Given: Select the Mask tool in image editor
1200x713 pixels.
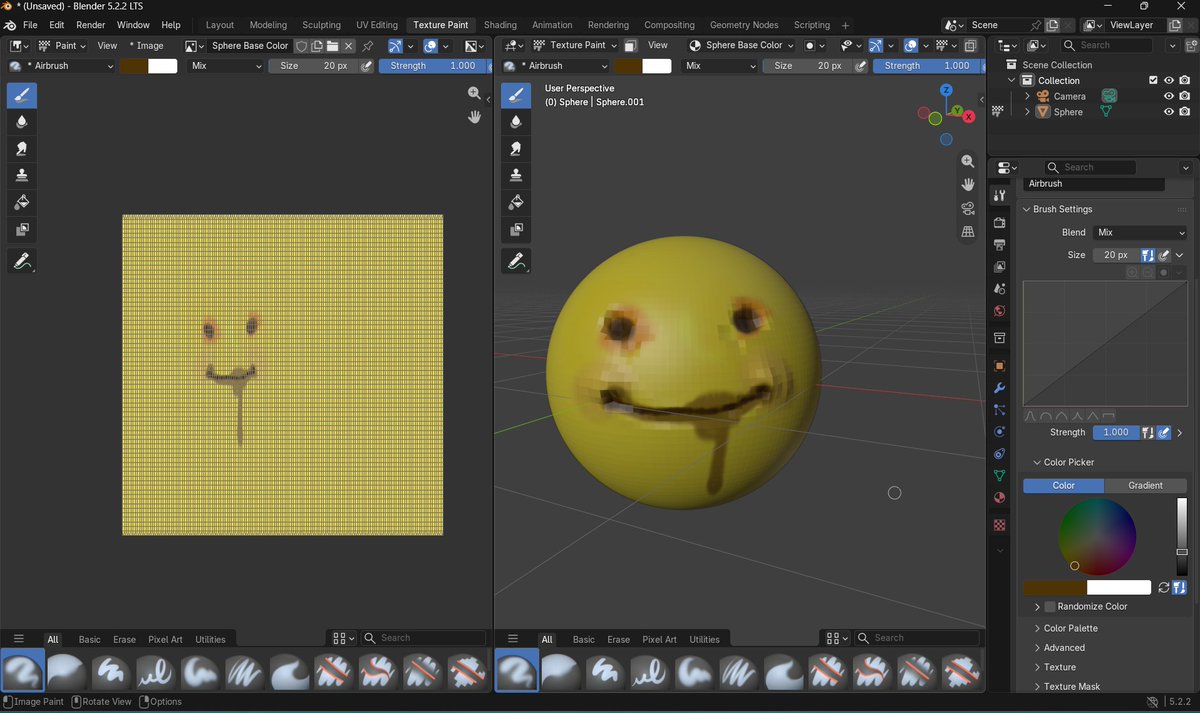Looking at the screenshot, I should tap(23, 229).
